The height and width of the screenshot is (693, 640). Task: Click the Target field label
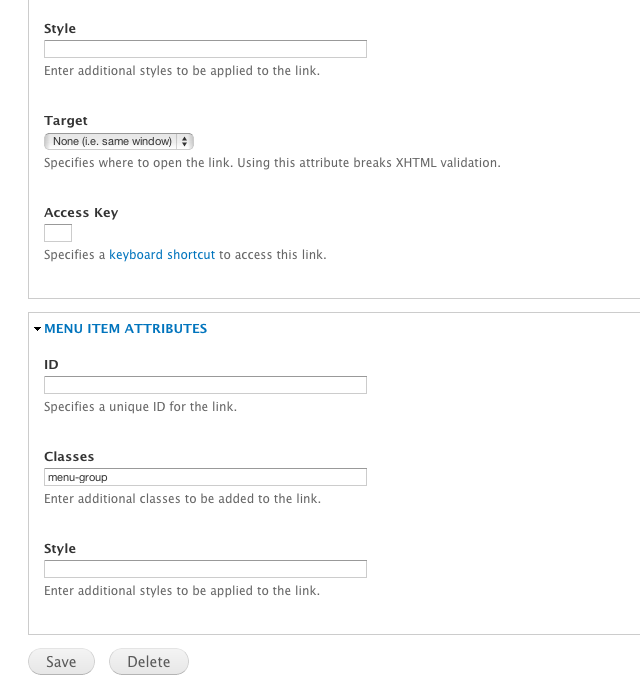66,121
